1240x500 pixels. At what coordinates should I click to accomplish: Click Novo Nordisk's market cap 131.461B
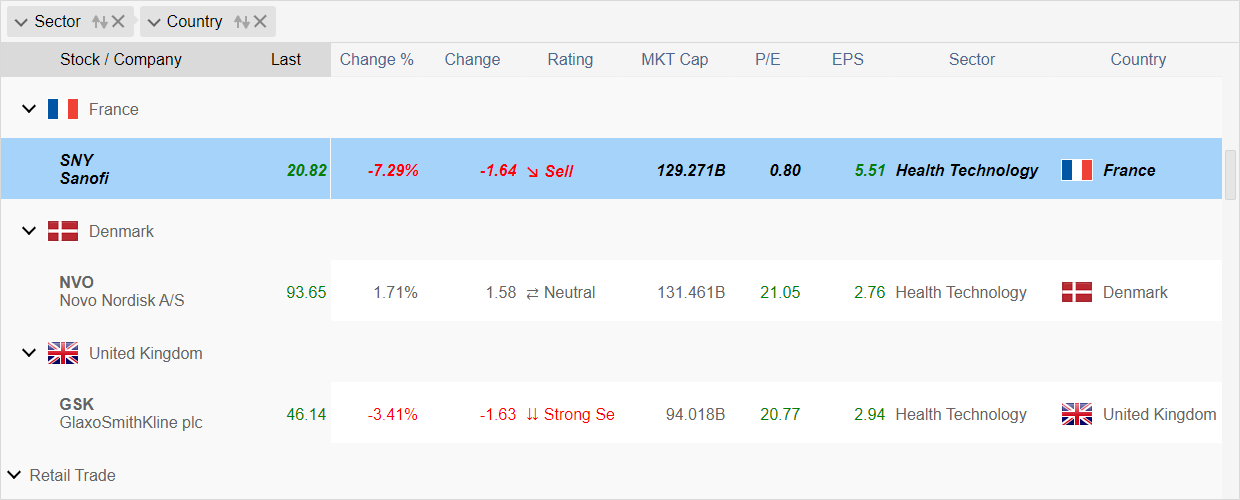pyautogui.click(x=691, y=292)
